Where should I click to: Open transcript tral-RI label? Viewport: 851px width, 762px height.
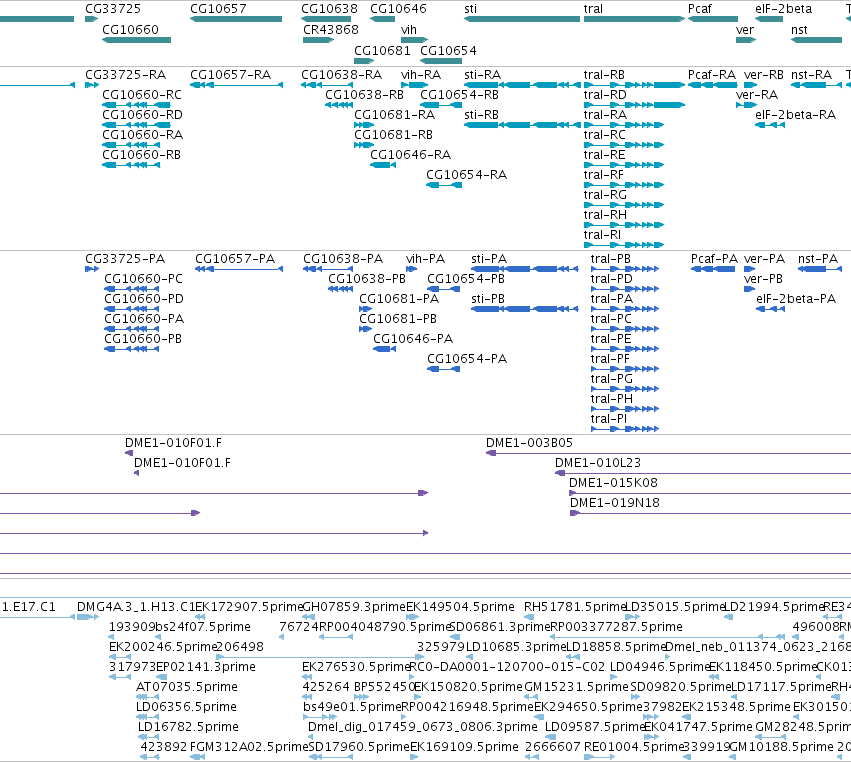pos(602,235)
